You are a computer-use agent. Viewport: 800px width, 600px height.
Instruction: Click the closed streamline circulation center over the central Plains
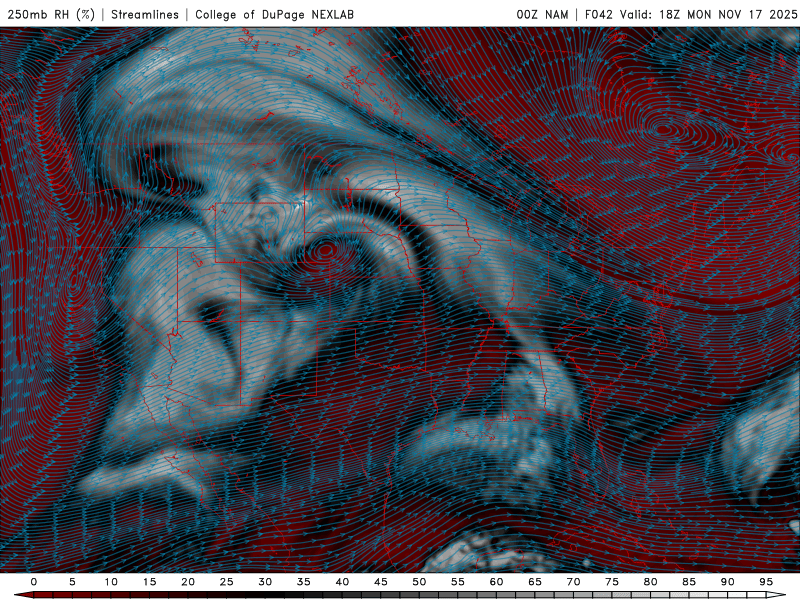325,251
